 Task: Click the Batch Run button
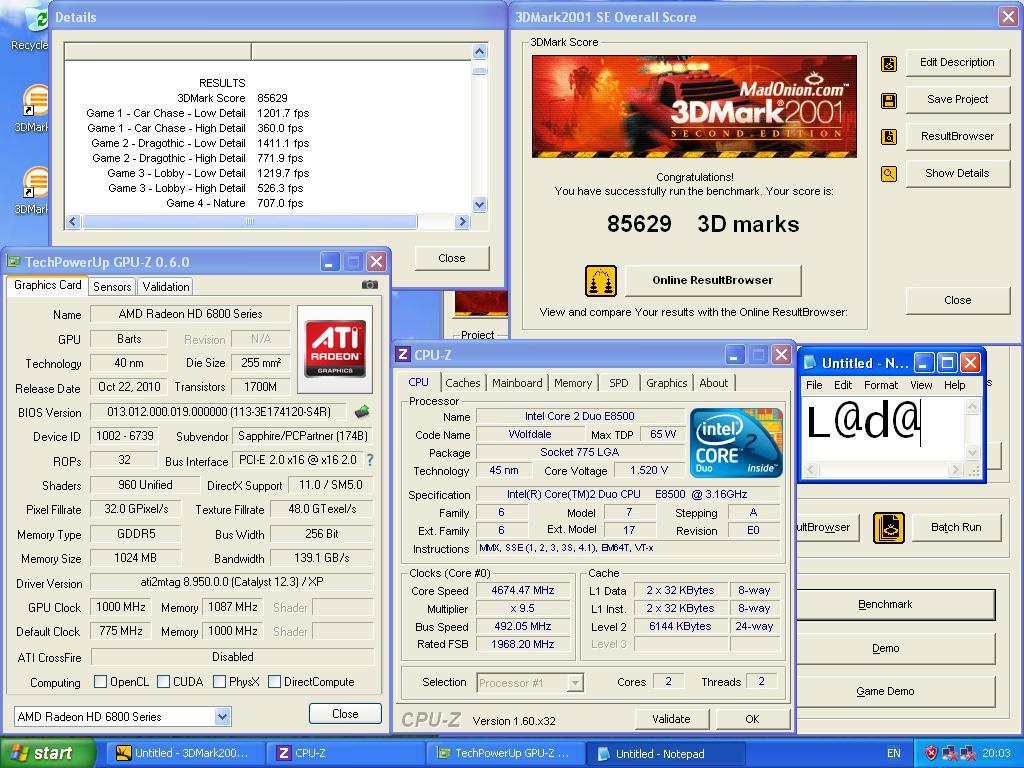tap(956, 528)
